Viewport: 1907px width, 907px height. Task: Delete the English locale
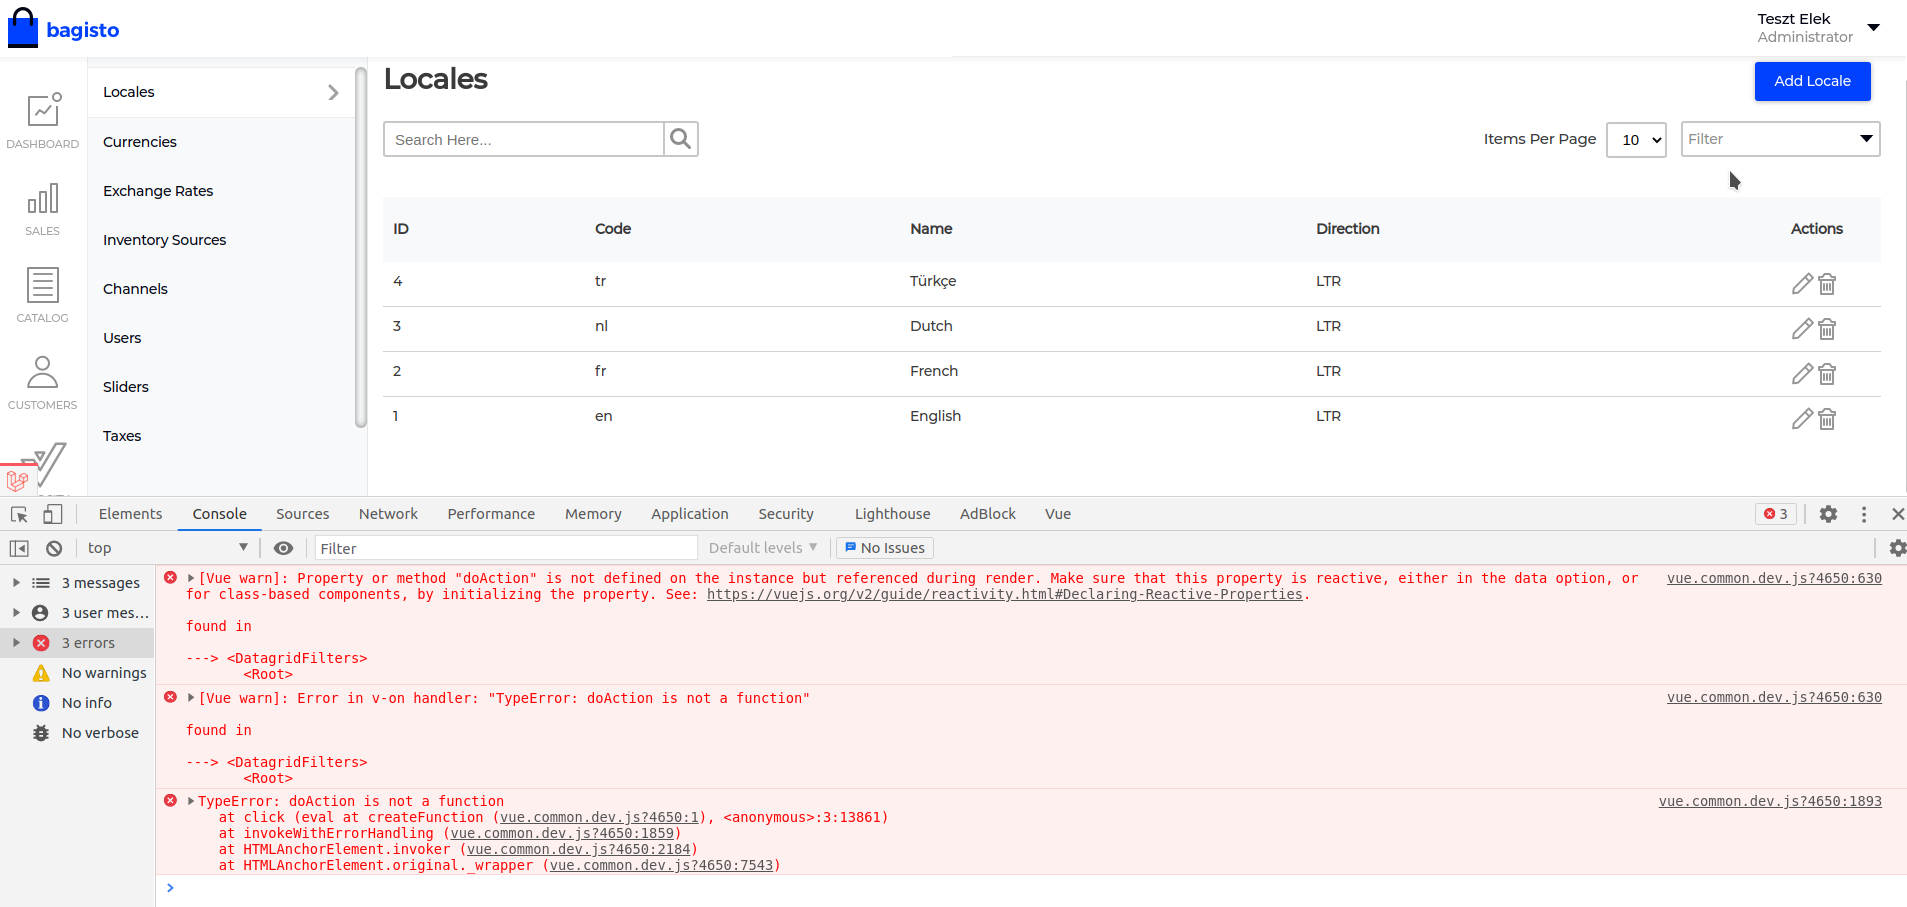pyautogui.click(x=1827, y=419)
